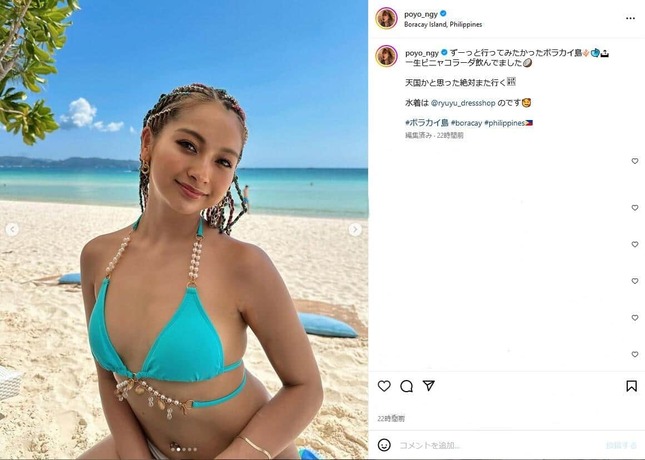Open comments via speech bubble icon
Viewport: 645px width, 460px height.
[406, 386]
